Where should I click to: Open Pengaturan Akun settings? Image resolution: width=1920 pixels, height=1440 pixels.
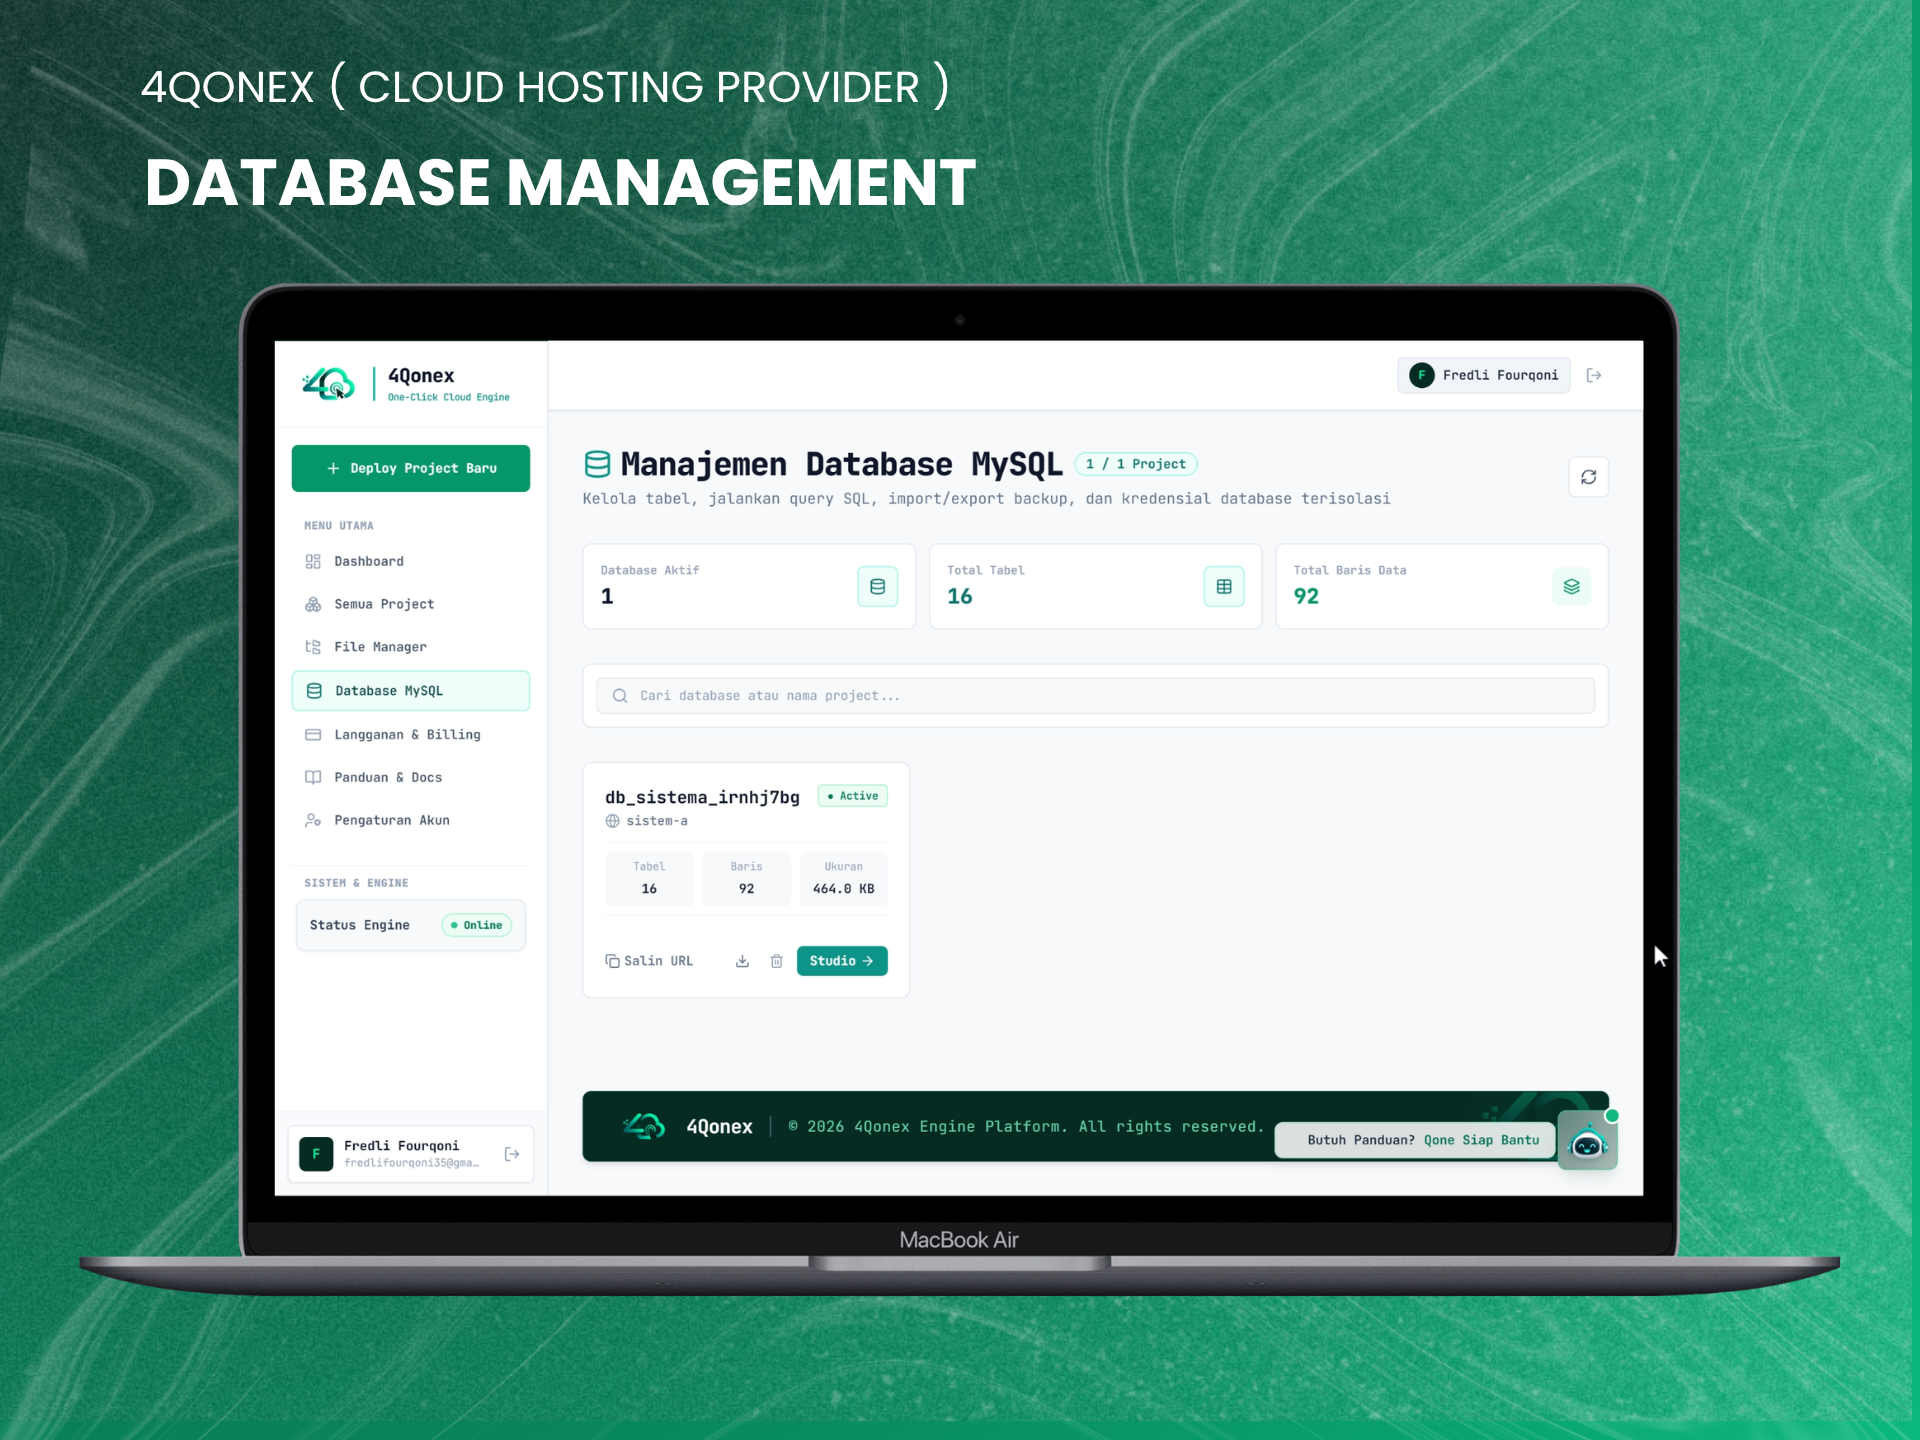click(x=410, y=820)
